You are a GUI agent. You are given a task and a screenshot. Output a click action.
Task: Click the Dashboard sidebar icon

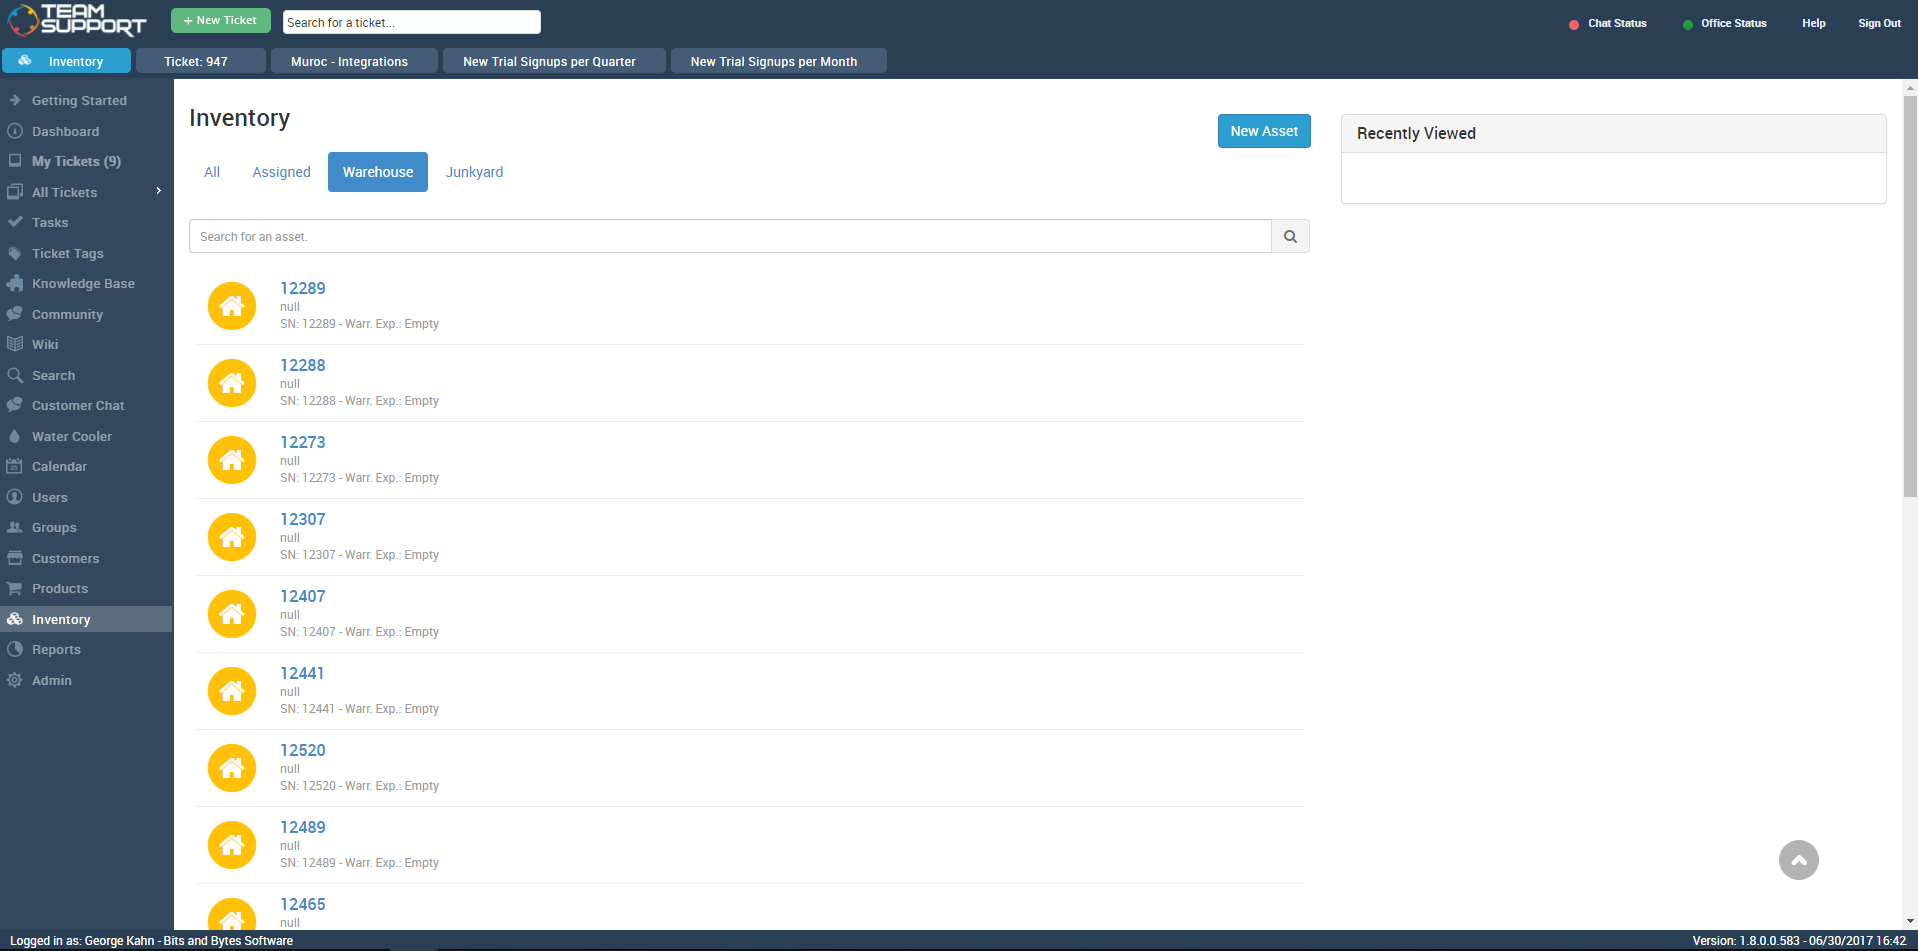(x=15, y=131)
